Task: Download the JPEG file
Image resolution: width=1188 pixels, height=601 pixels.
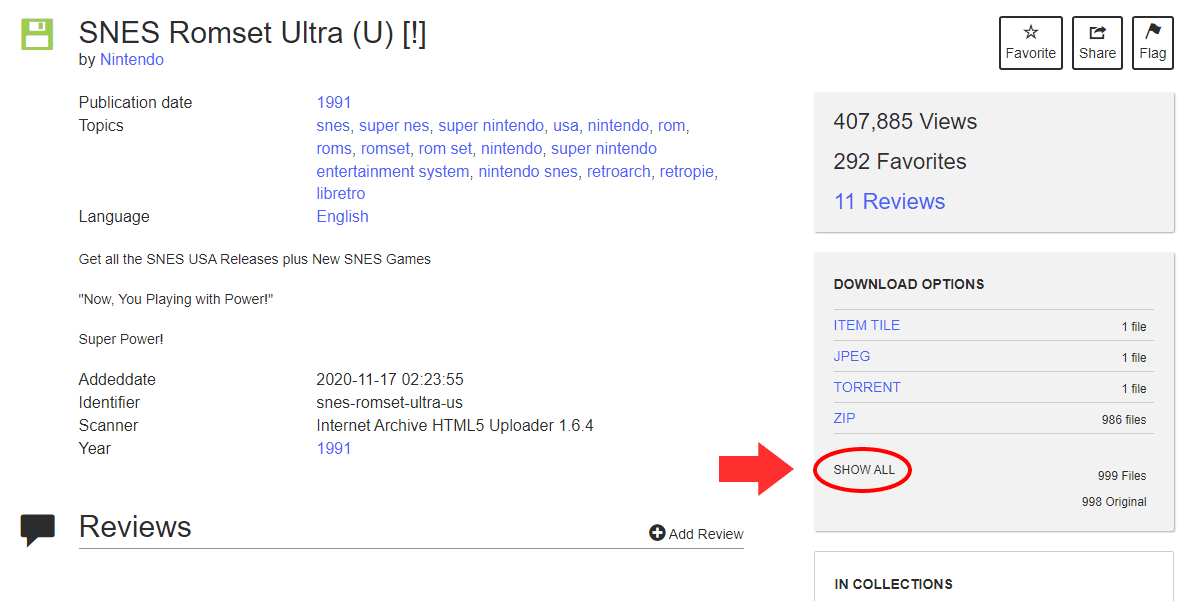Action: point(852,356)
